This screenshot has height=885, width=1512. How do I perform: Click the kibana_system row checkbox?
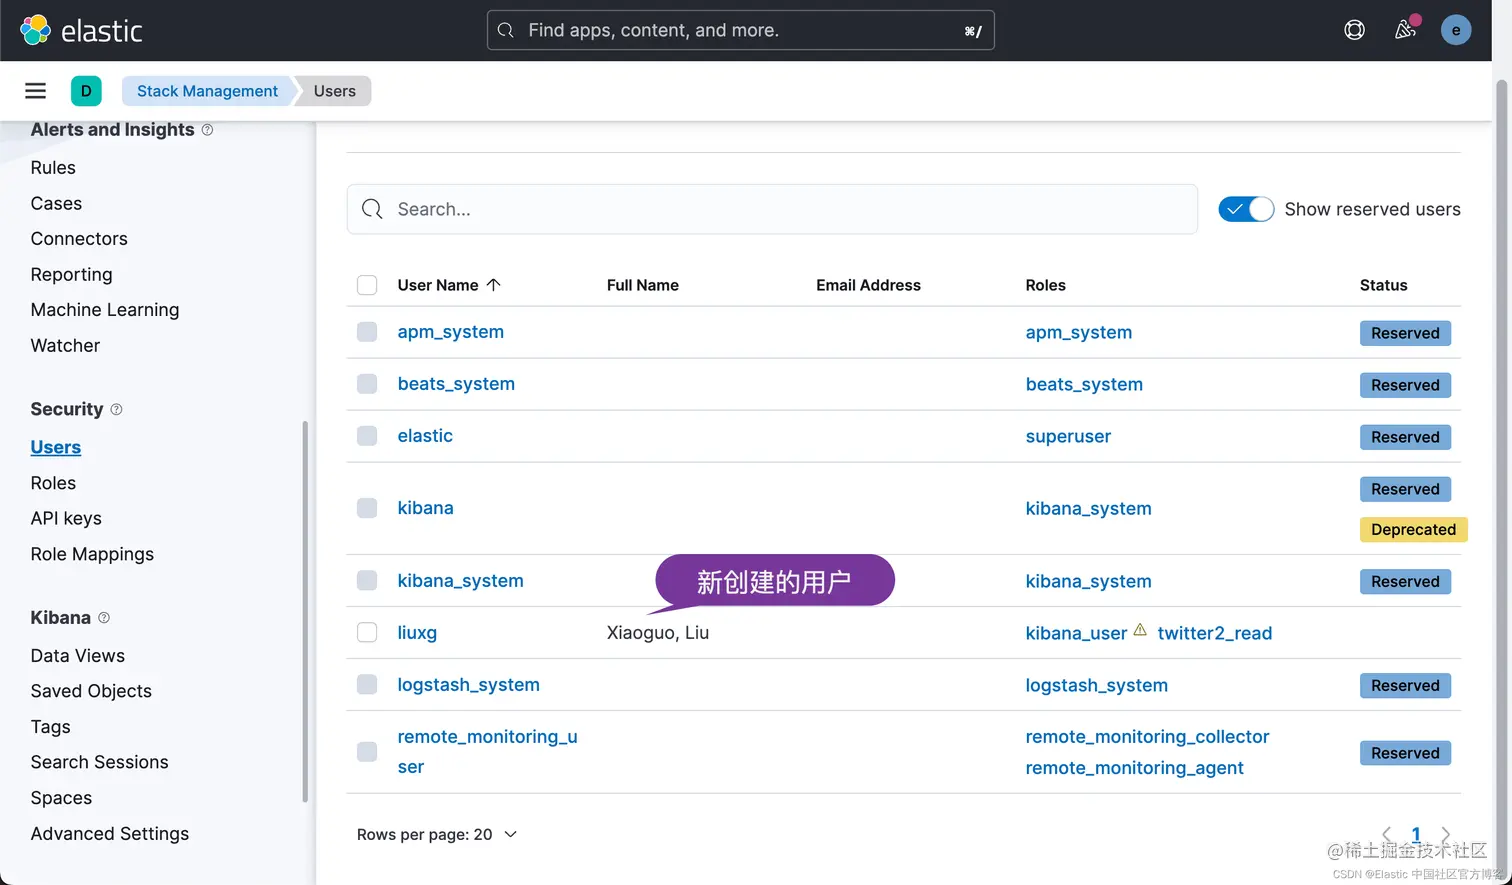coord(367,580)
